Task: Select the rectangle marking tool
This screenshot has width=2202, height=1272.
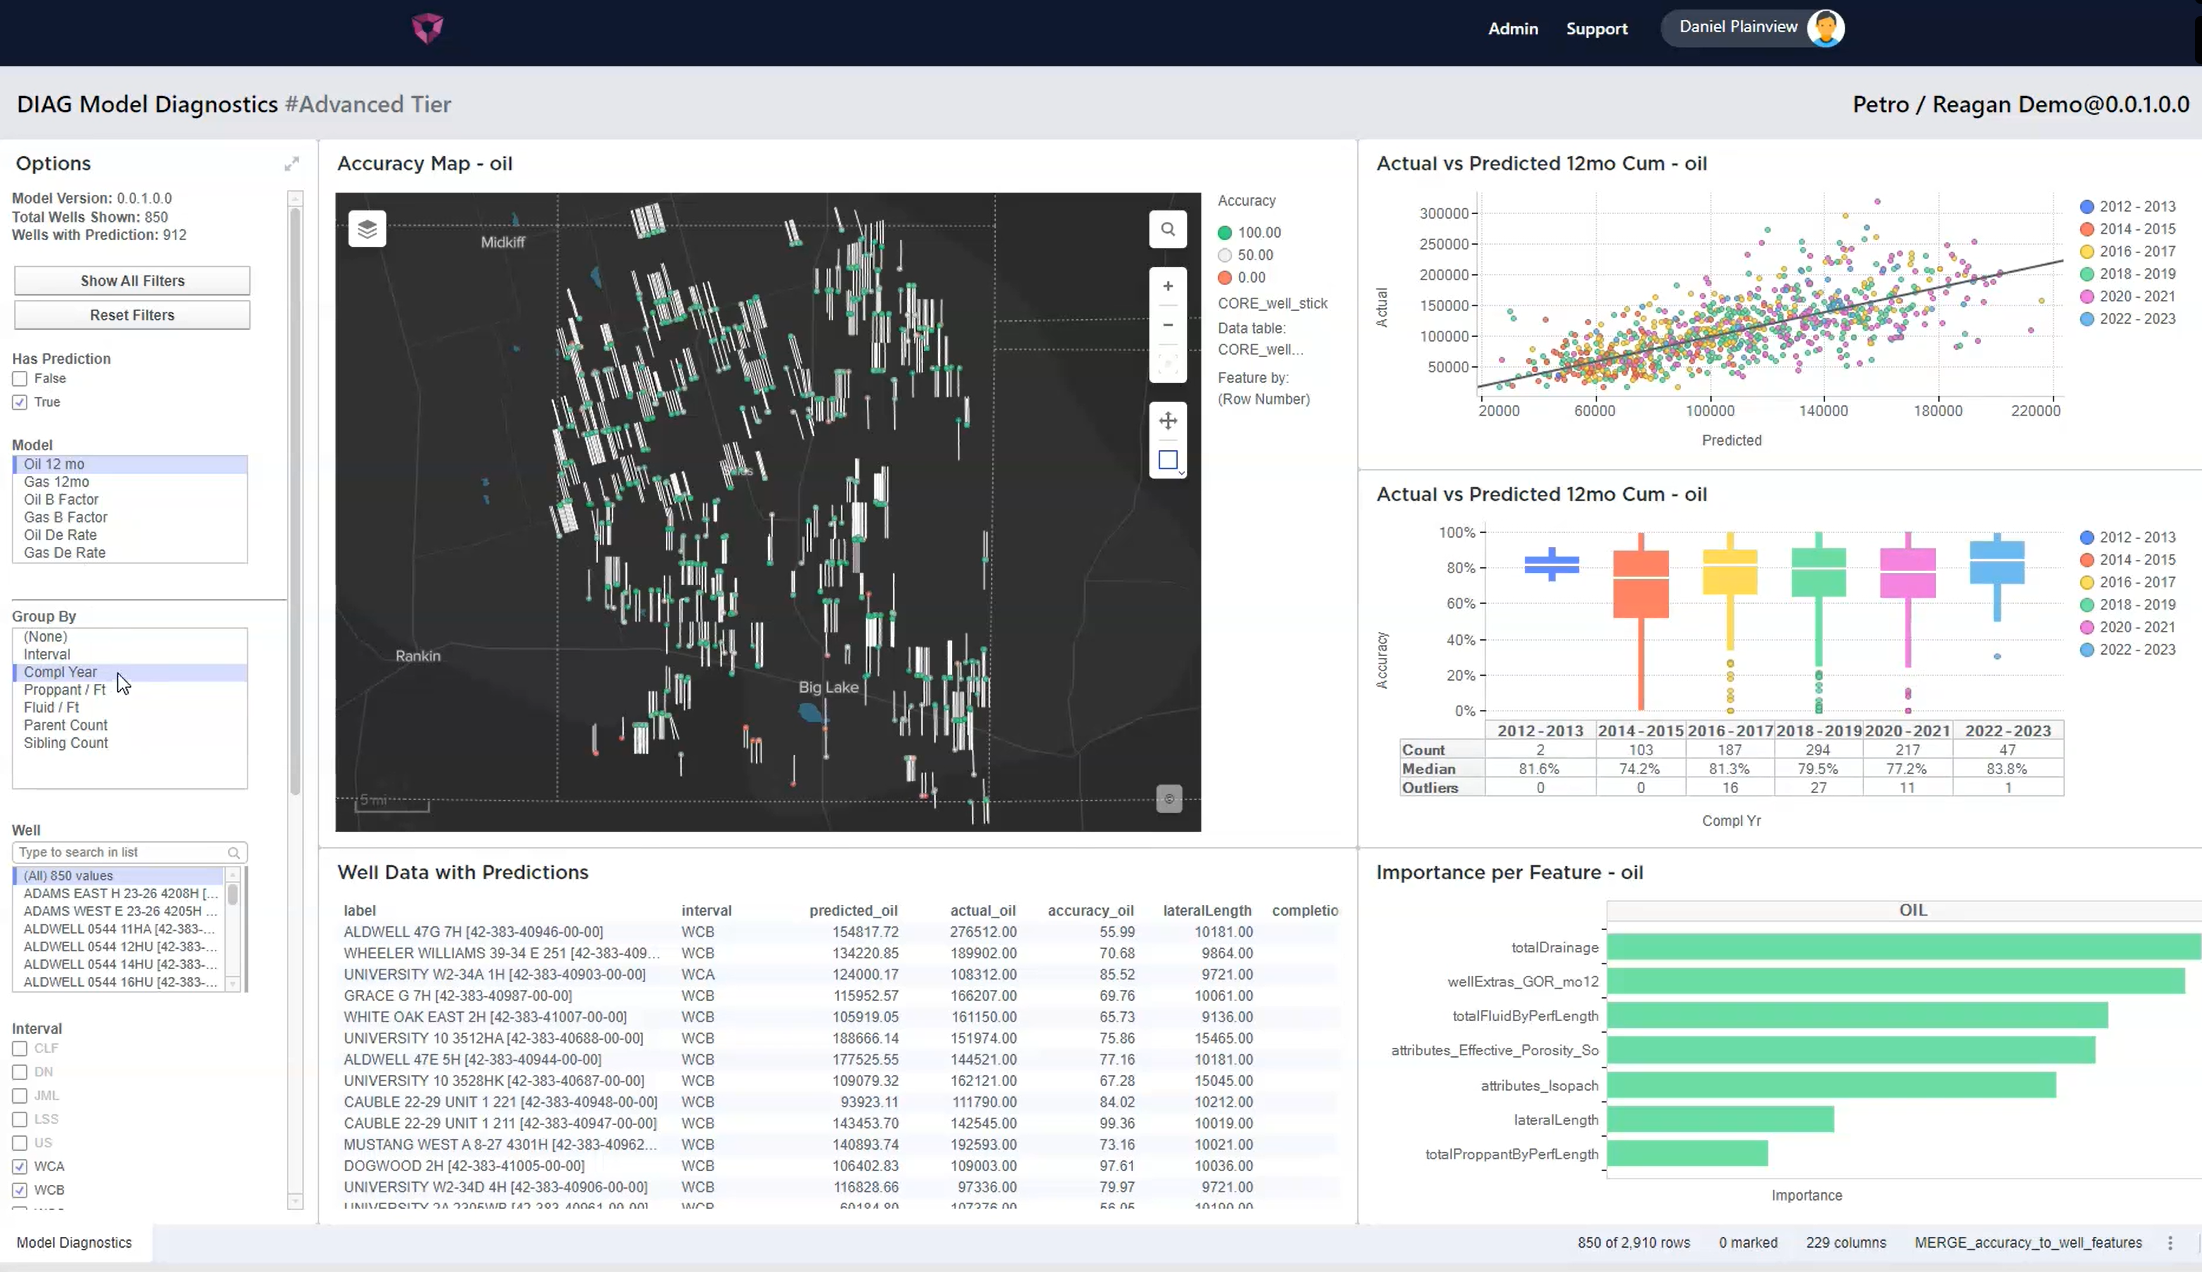Action: click(x=1168, y=460)
